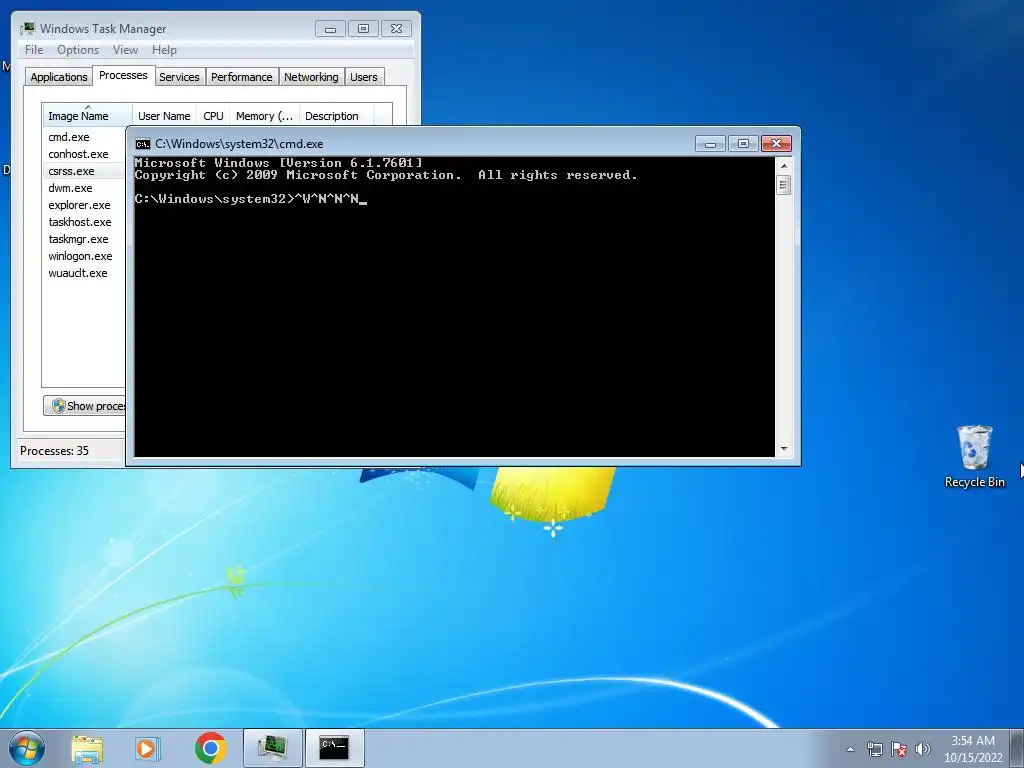
Task: Click the cmd window scrollbar thumb
Action: point(784,185)
